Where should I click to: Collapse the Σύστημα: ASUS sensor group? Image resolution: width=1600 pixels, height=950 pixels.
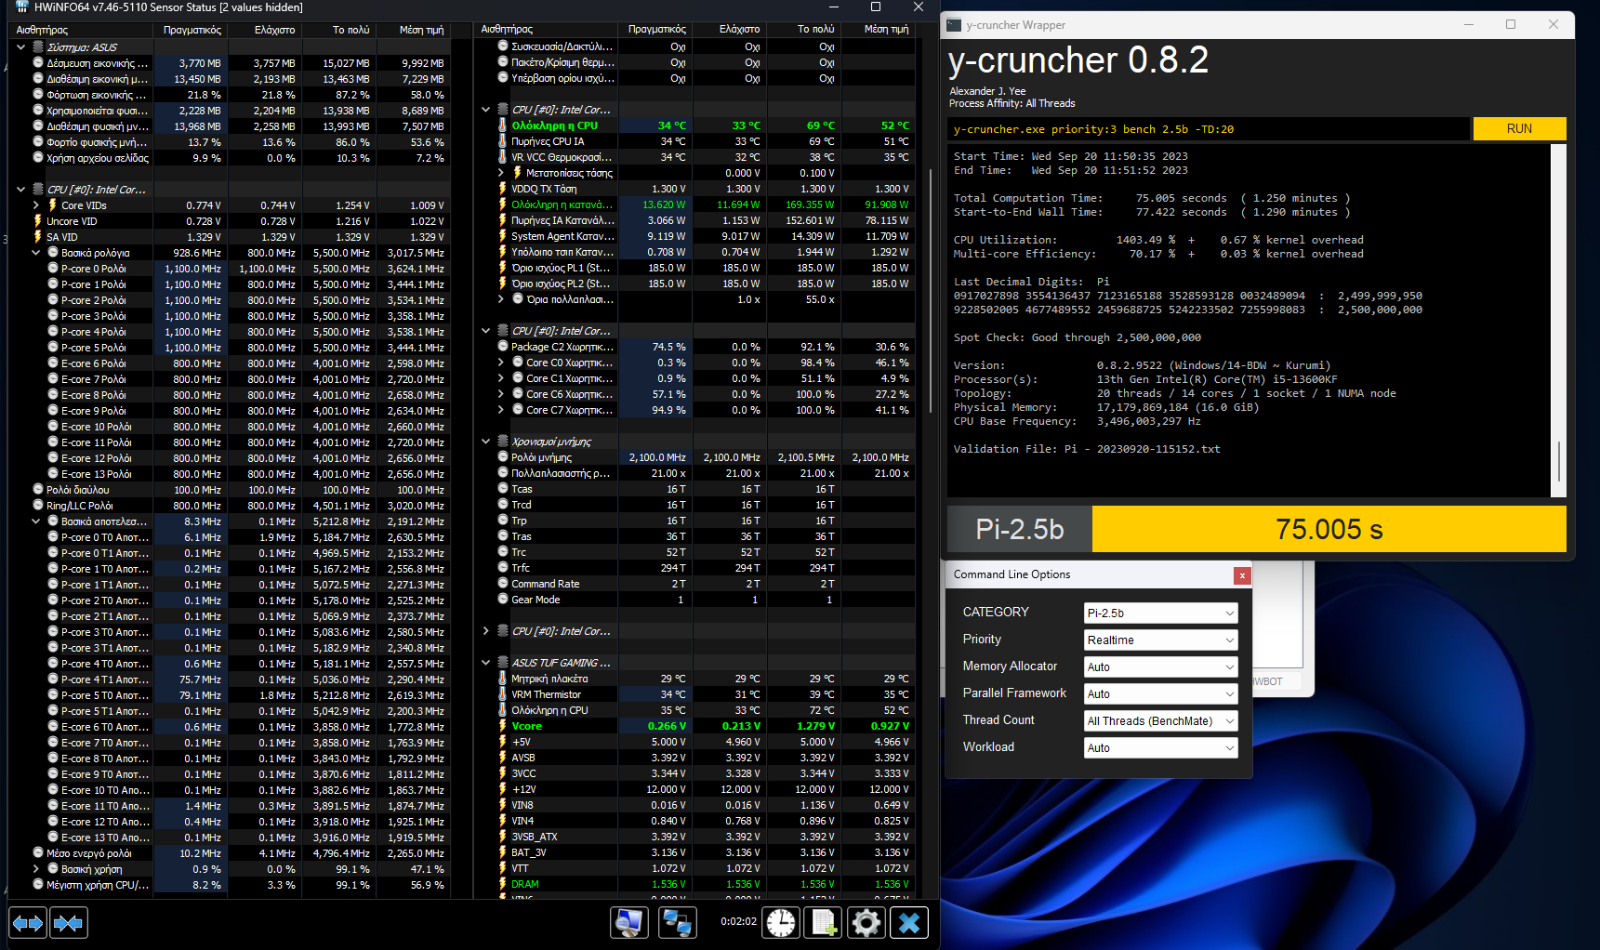tap(21, 47)
